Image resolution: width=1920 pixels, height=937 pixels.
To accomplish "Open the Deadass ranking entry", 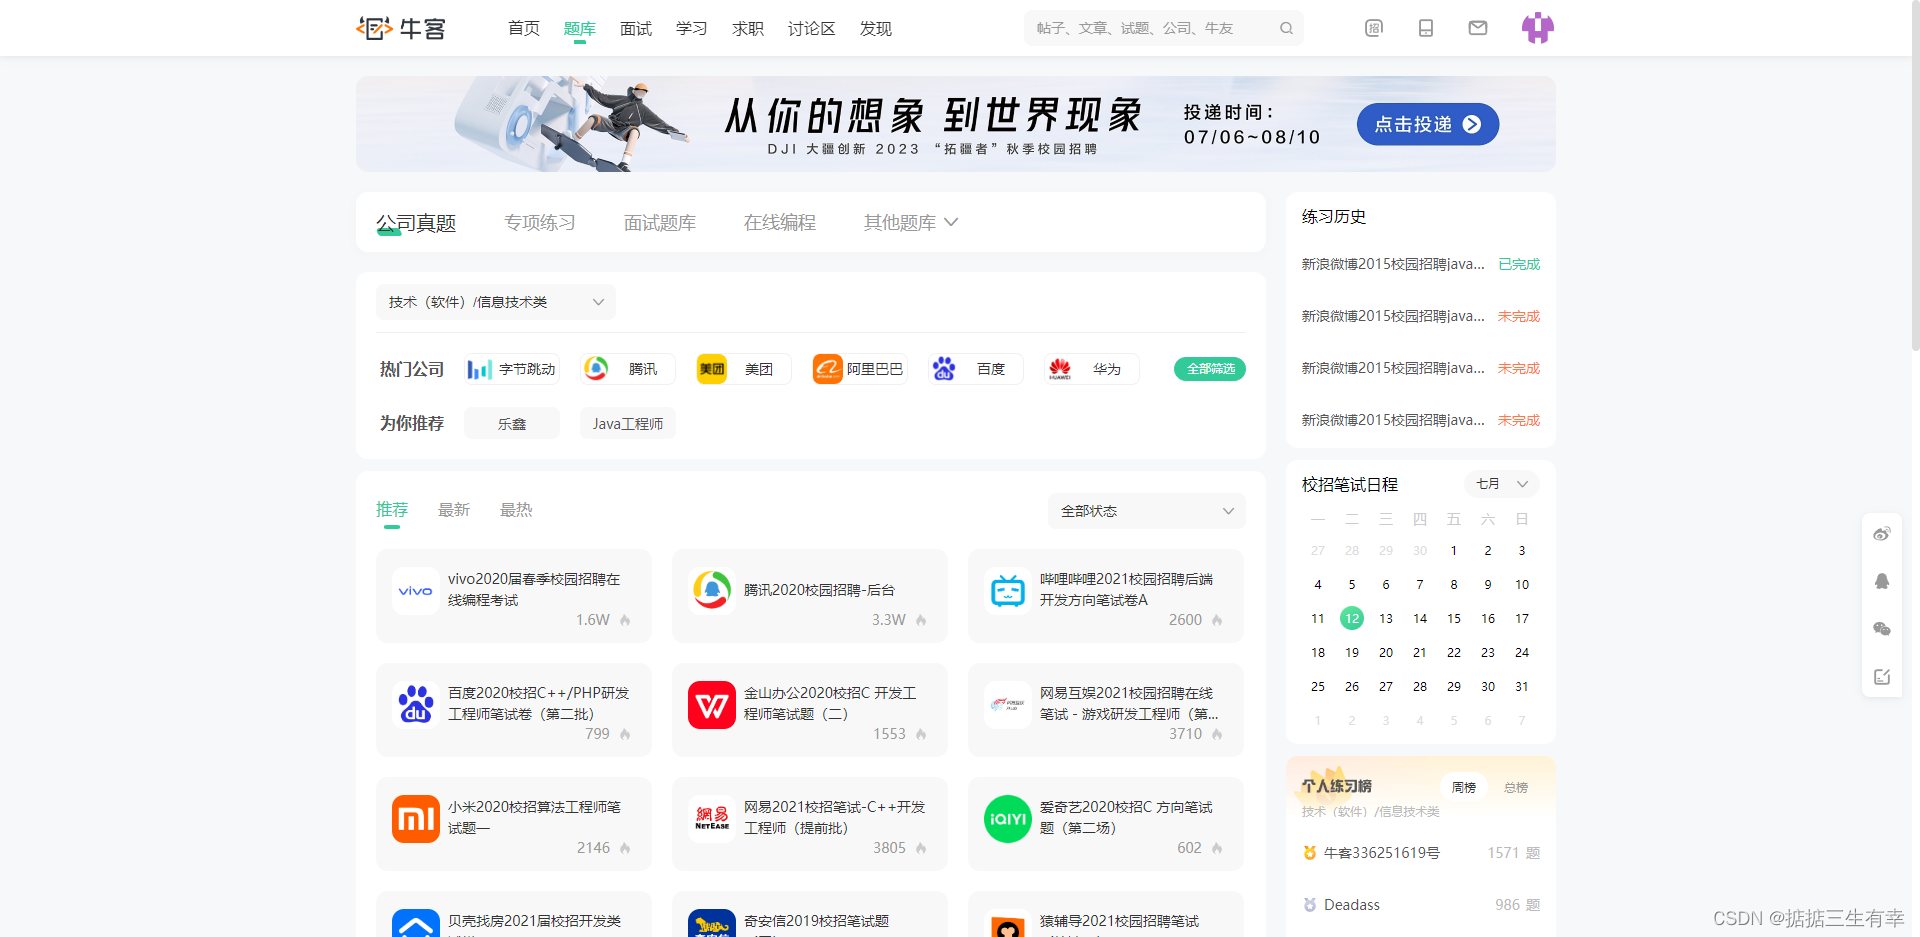I will [x=1421, y=905].
